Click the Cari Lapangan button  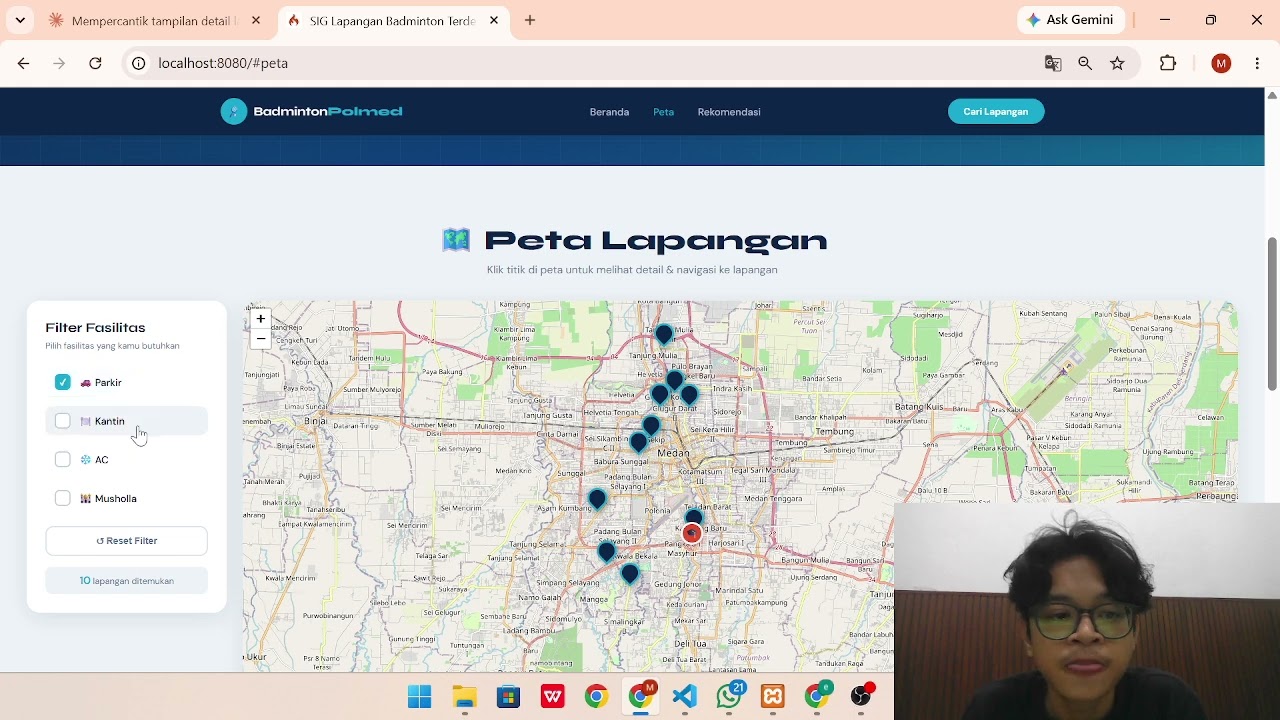[996, 112]
